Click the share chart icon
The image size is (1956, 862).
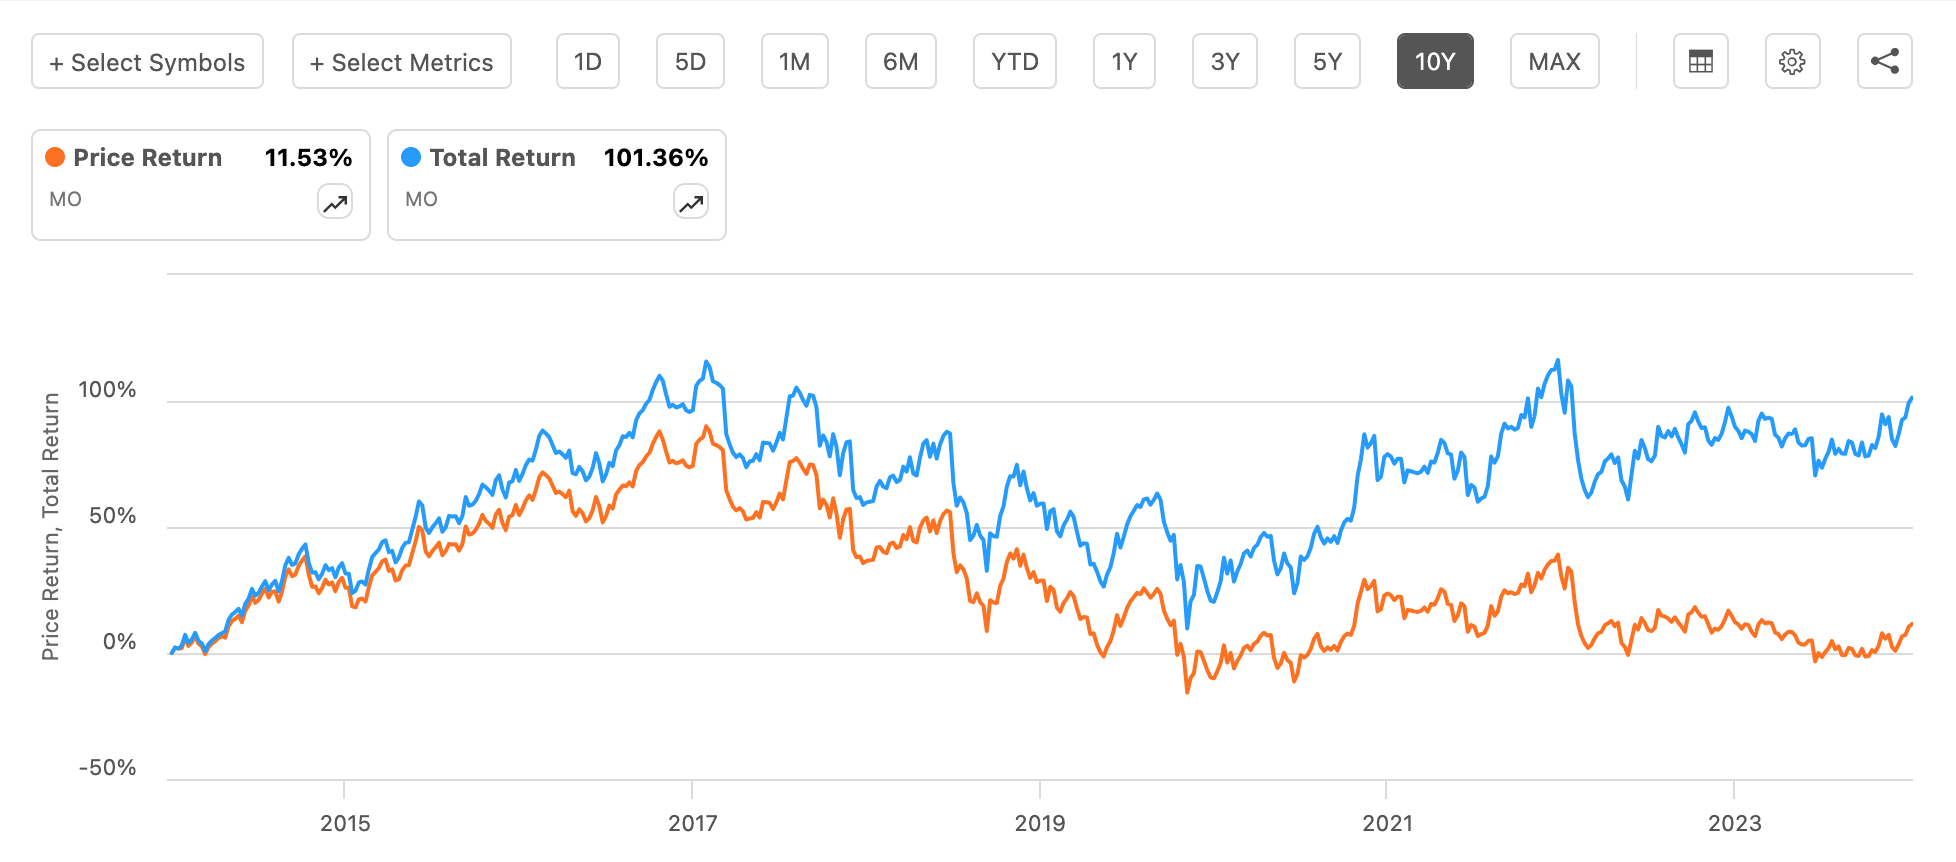coord(1884,62)
